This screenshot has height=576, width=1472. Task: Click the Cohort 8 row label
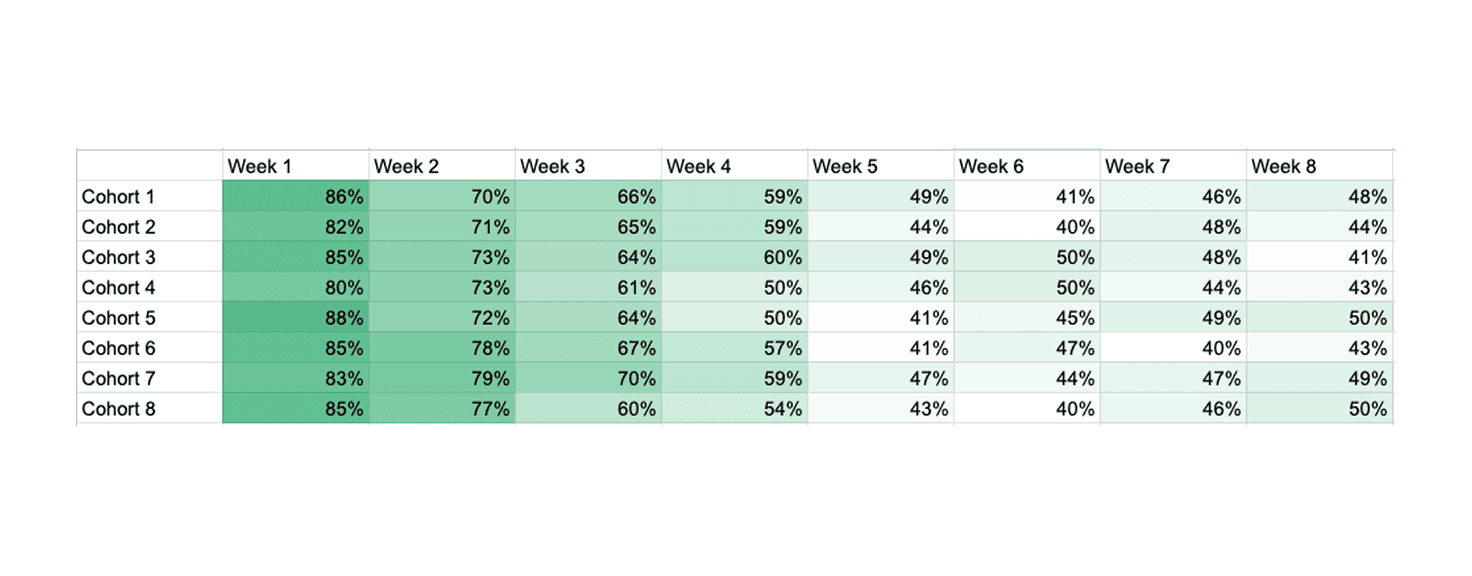[x=149, y=409]
